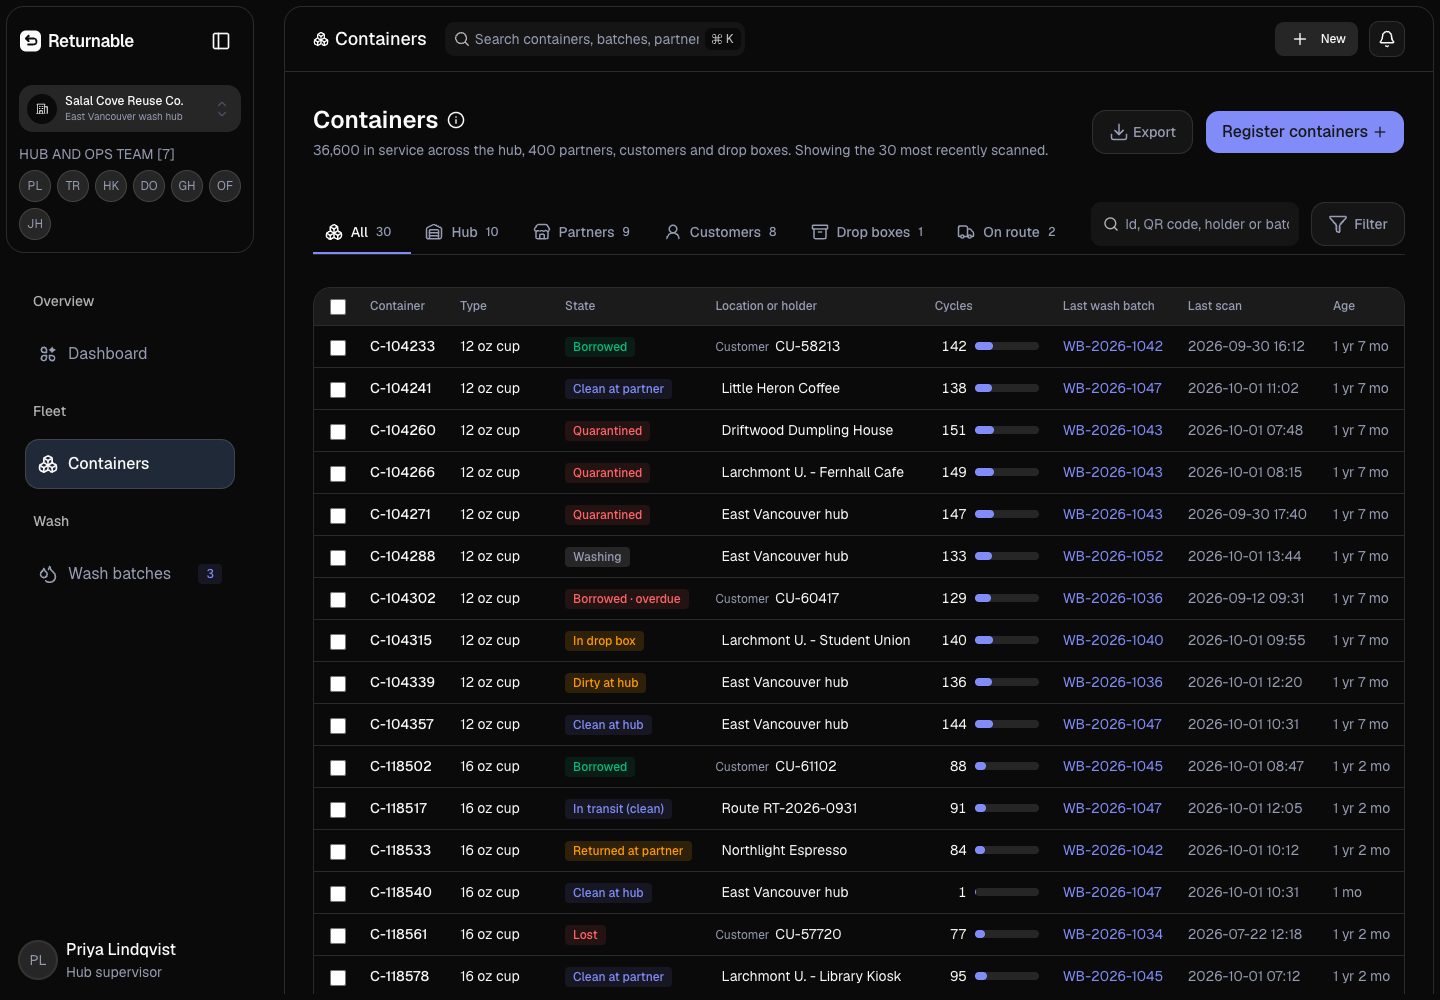
Task: Open team member avatar GH
Action: (187, 186)
